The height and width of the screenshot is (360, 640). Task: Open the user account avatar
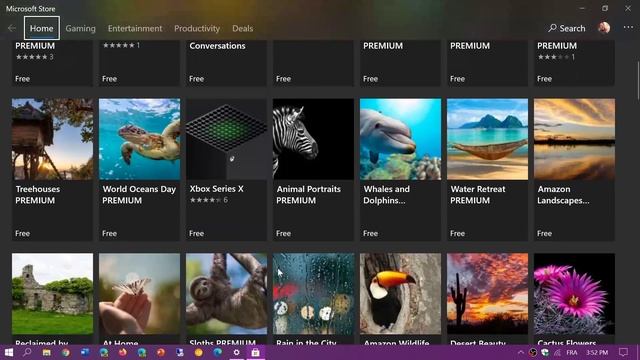pyautogui.click(x=604, y=28)
